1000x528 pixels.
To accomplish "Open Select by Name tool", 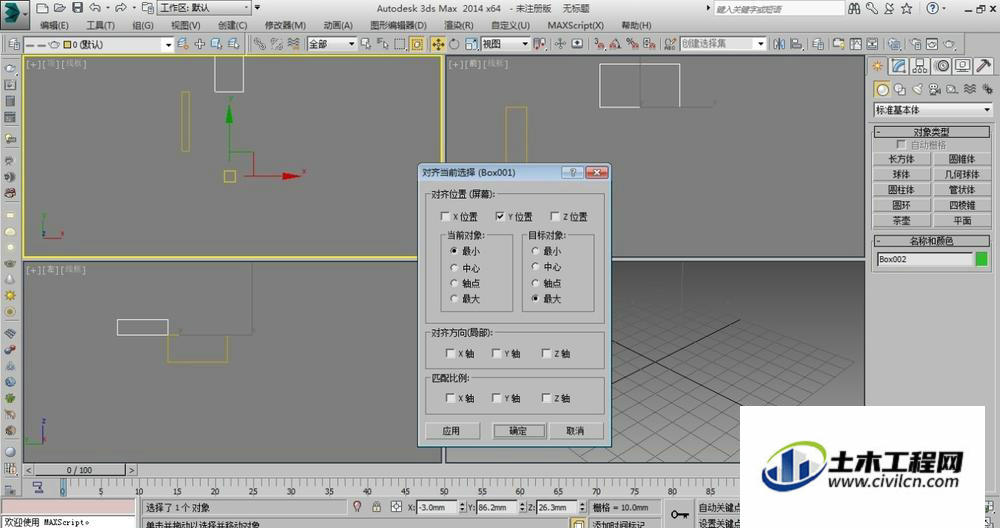I will 383,44.
